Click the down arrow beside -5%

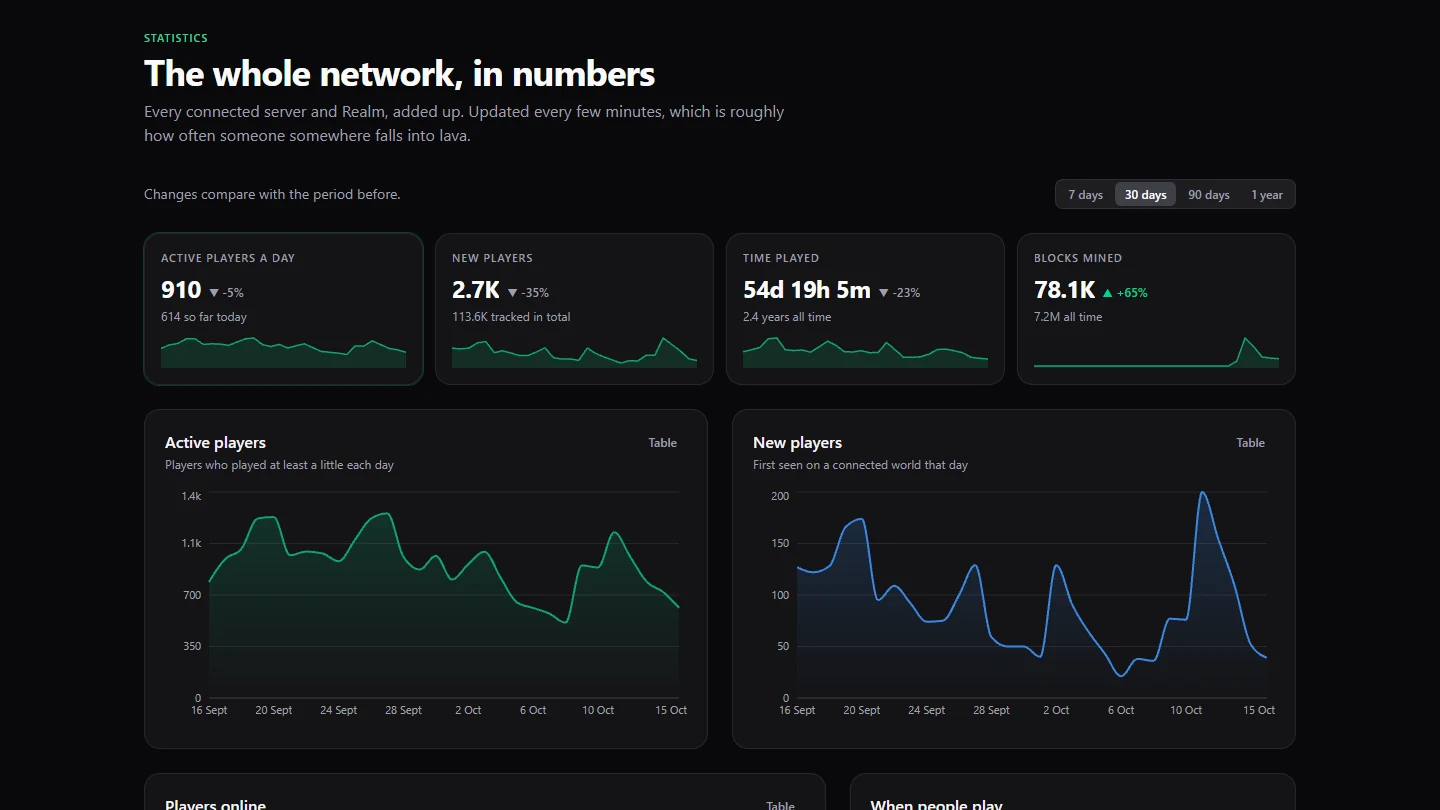point(214,293)
